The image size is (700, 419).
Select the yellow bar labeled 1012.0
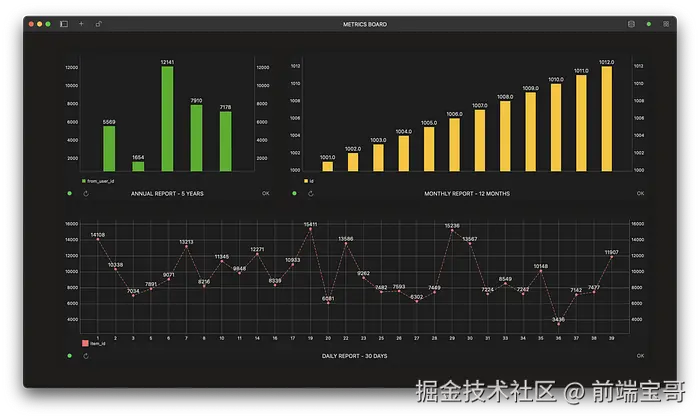pos(607,119)
